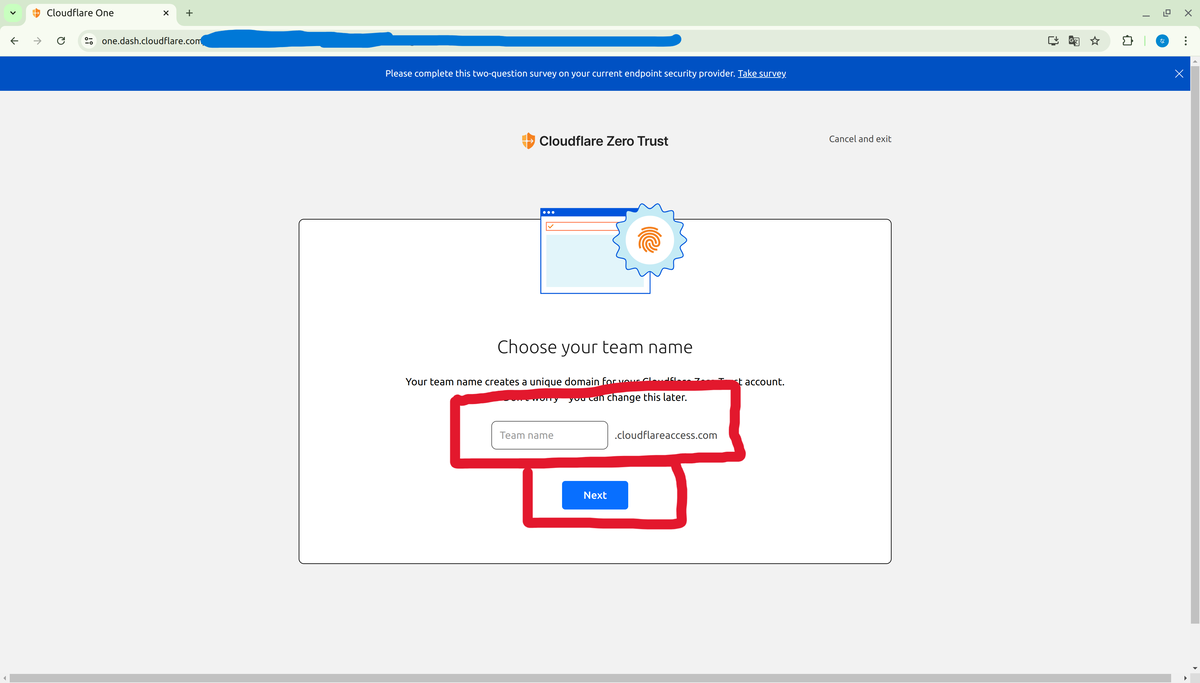Open a new tab with plus button

[189, 13]
